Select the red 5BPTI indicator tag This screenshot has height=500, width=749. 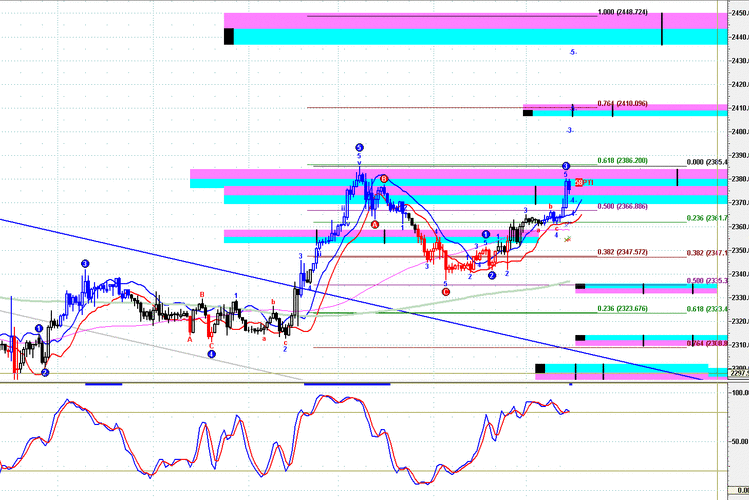tap(584, 182)
